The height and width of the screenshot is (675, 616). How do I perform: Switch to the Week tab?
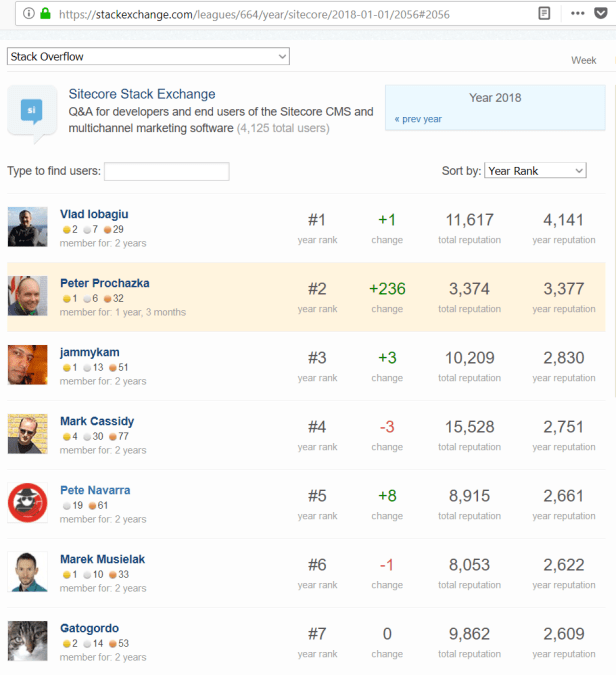pyautogui.click(x=583, y=60)
